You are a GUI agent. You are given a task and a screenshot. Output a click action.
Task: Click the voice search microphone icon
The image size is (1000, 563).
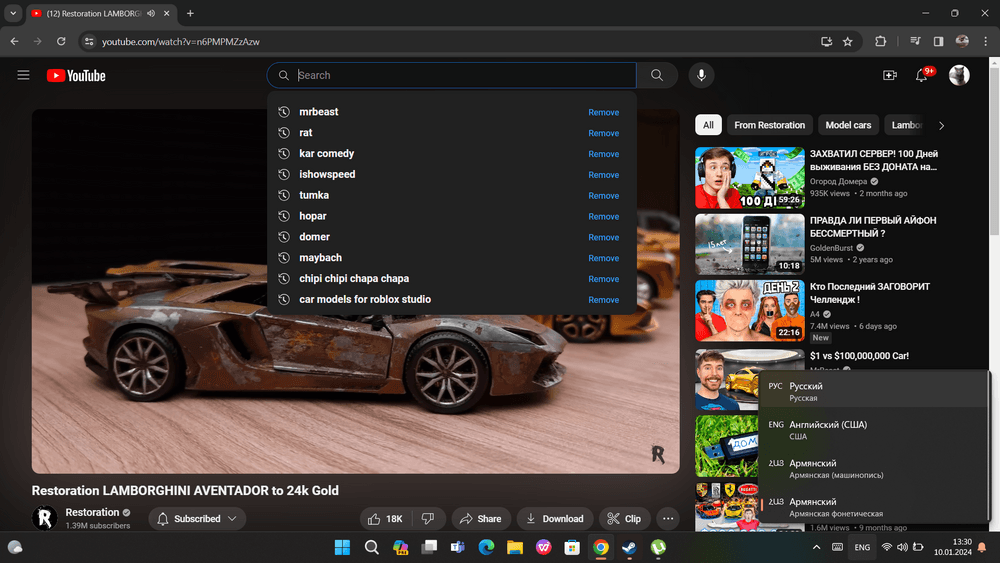[701, 75]
